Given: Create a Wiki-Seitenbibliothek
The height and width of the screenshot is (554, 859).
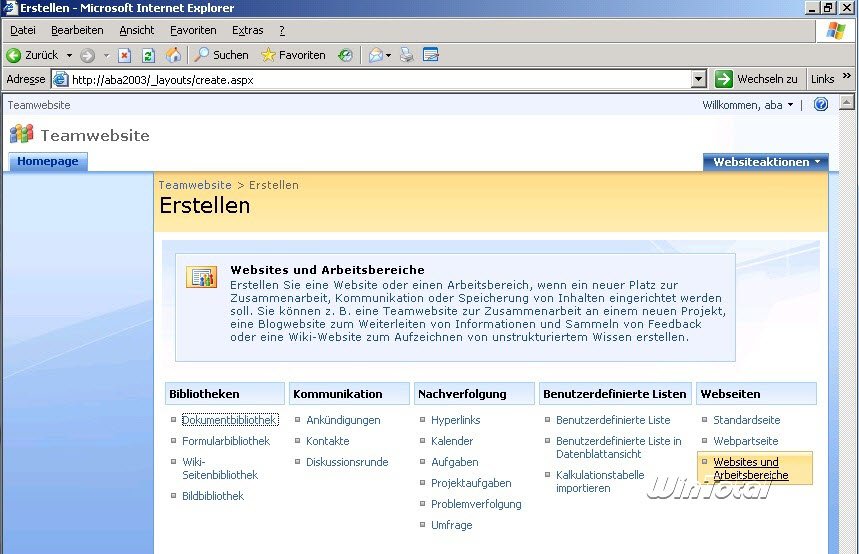Looking at the screenshot, I should coord(220,469).
